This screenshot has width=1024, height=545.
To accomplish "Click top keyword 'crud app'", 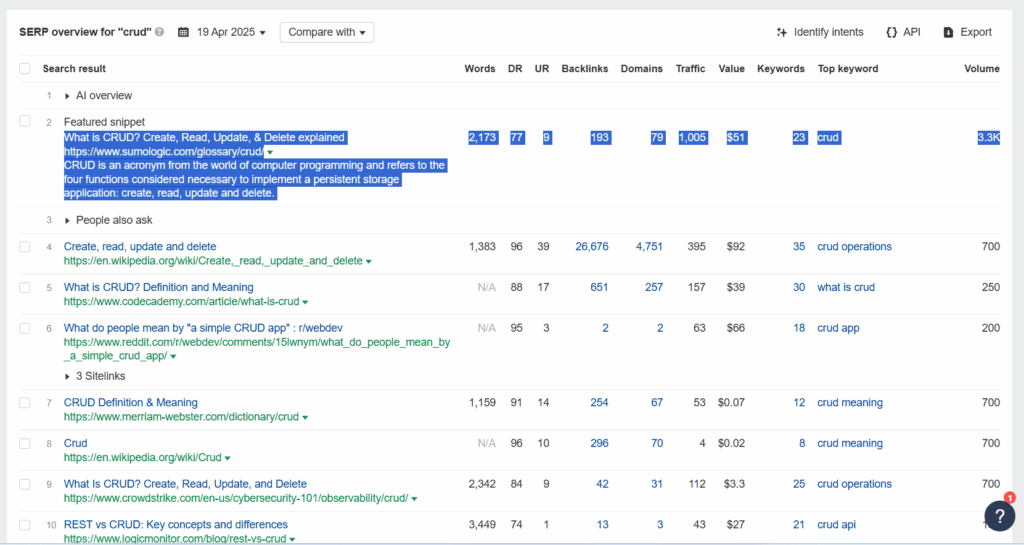I will pyautogui.click(x=838, y=328).
